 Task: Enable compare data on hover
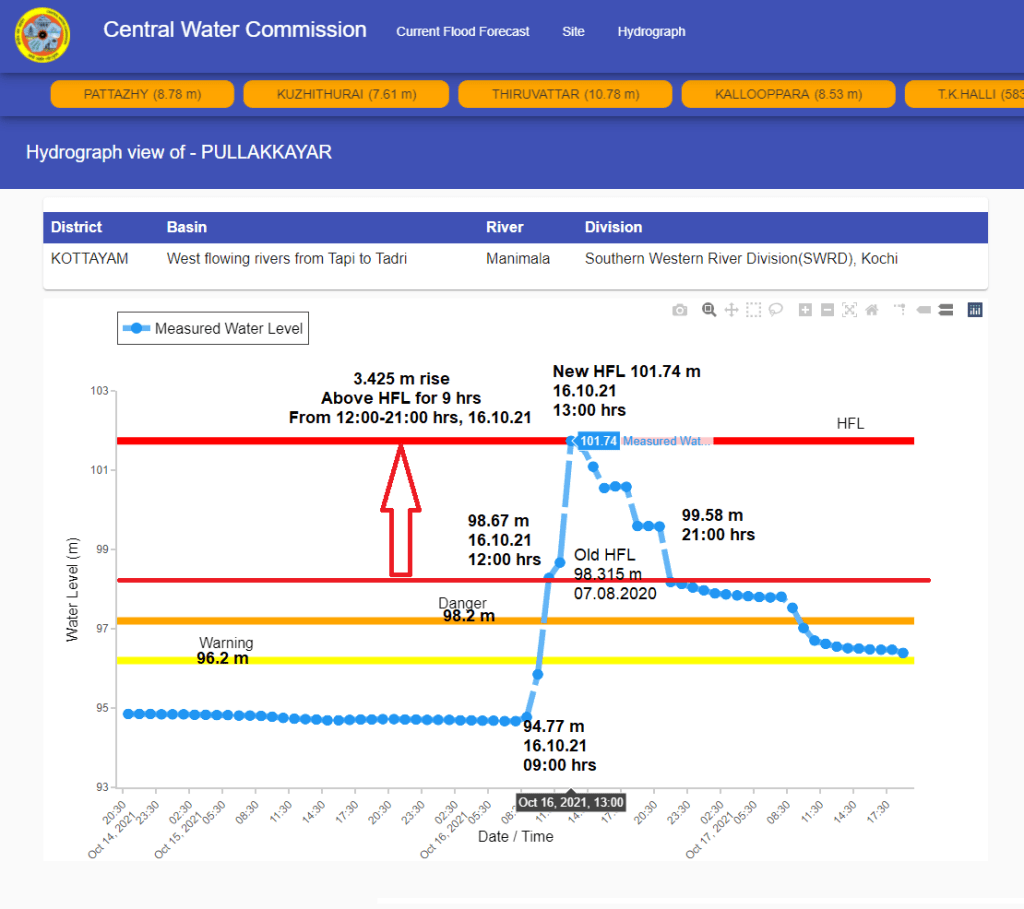pos(945,310)
